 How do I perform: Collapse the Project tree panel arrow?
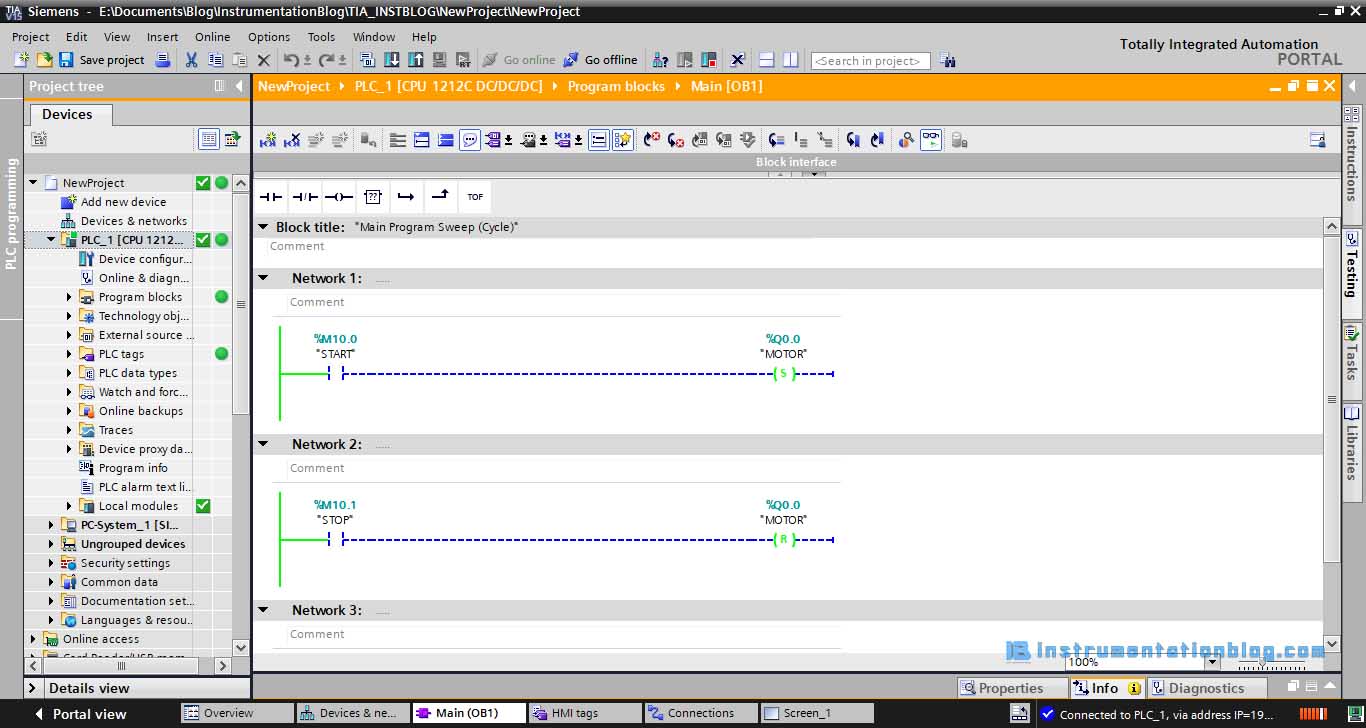tap(239, 87)
